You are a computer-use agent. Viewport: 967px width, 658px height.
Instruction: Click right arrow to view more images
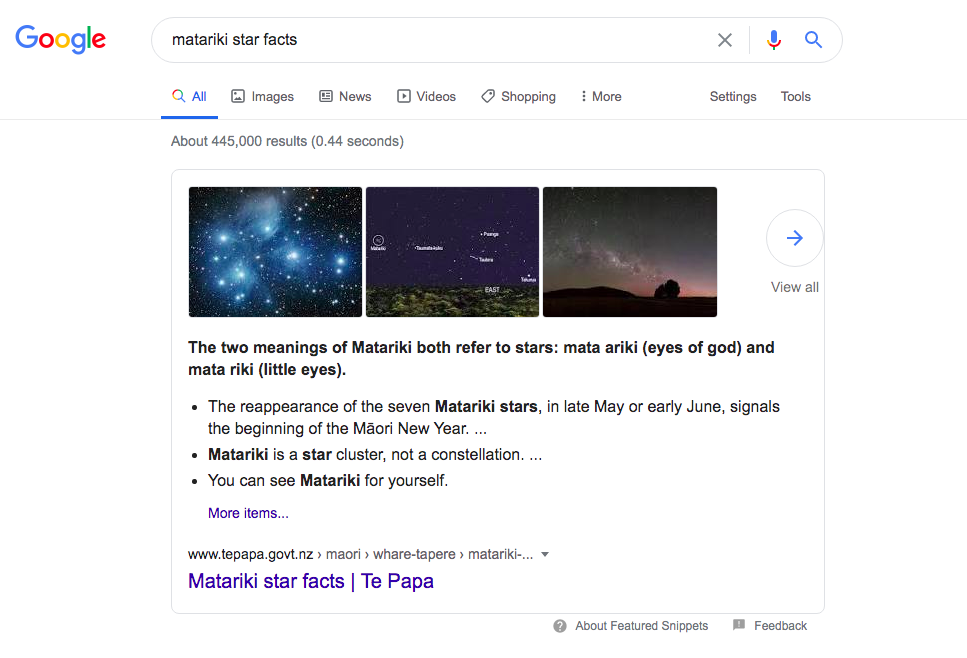pyautogui.click(x=795, y=238)
